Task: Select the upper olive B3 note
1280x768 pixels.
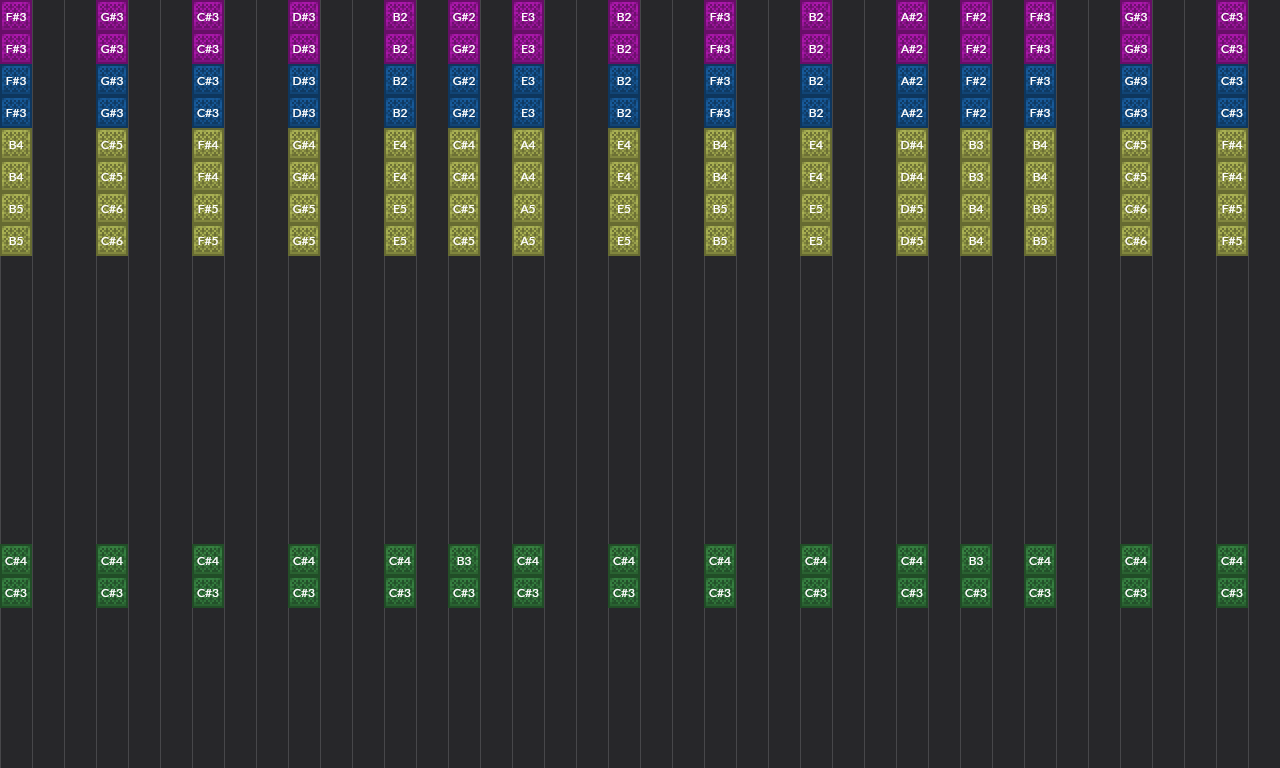Action: pos(976,145)
